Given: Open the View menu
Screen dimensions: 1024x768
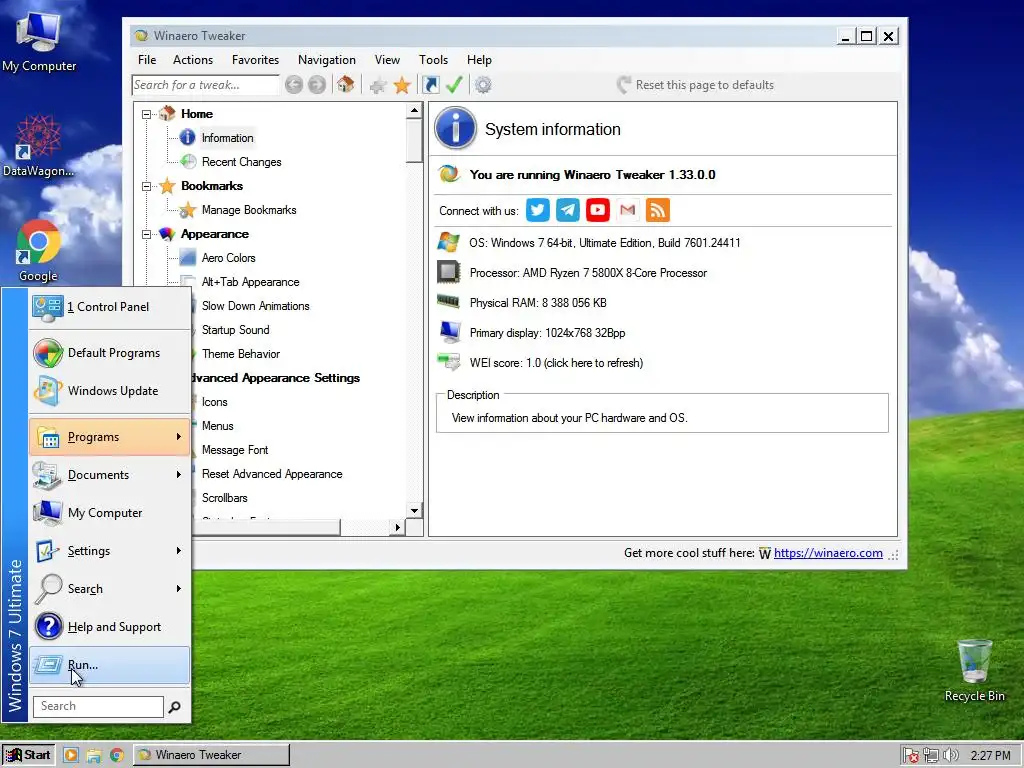Looking at the screenshot, I should click(x=387, y=60).
